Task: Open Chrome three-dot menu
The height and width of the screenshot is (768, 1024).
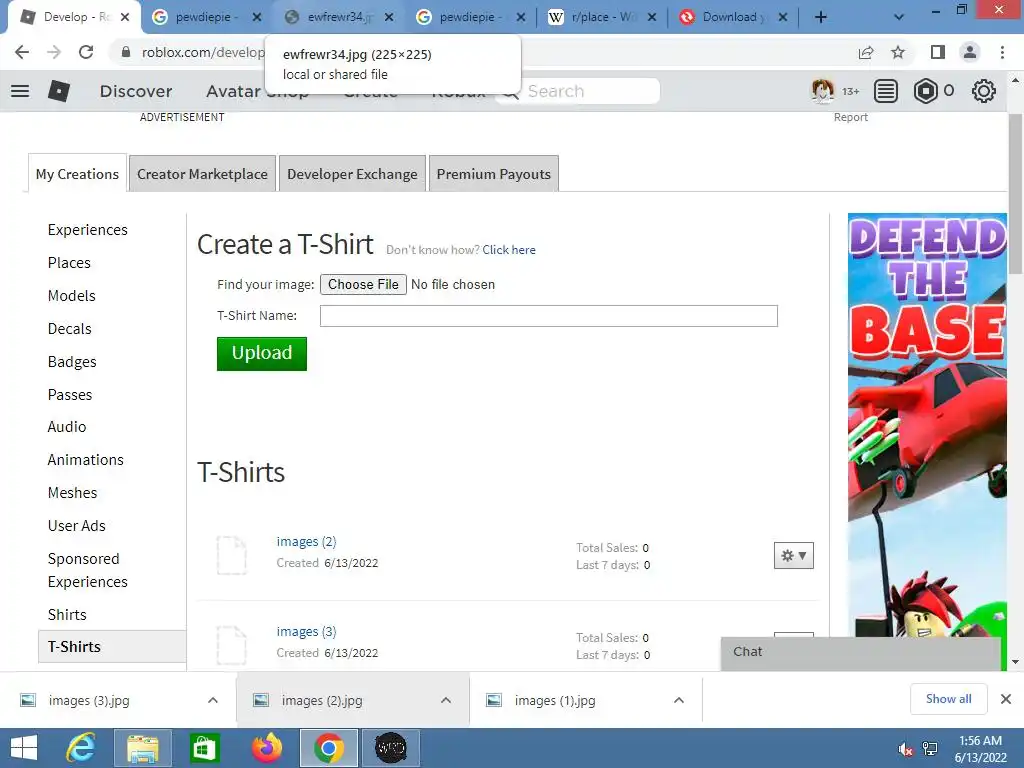Action: (1002, 52)
